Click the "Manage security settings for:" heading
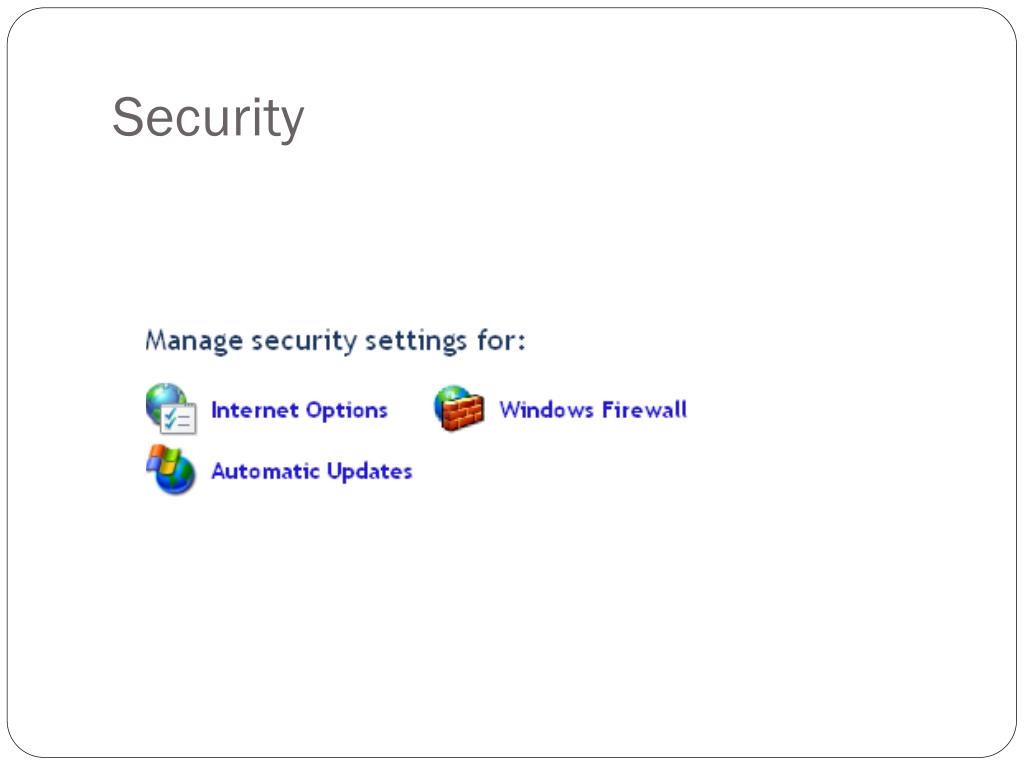The image size is (1024, 768). tap(335, 341)
